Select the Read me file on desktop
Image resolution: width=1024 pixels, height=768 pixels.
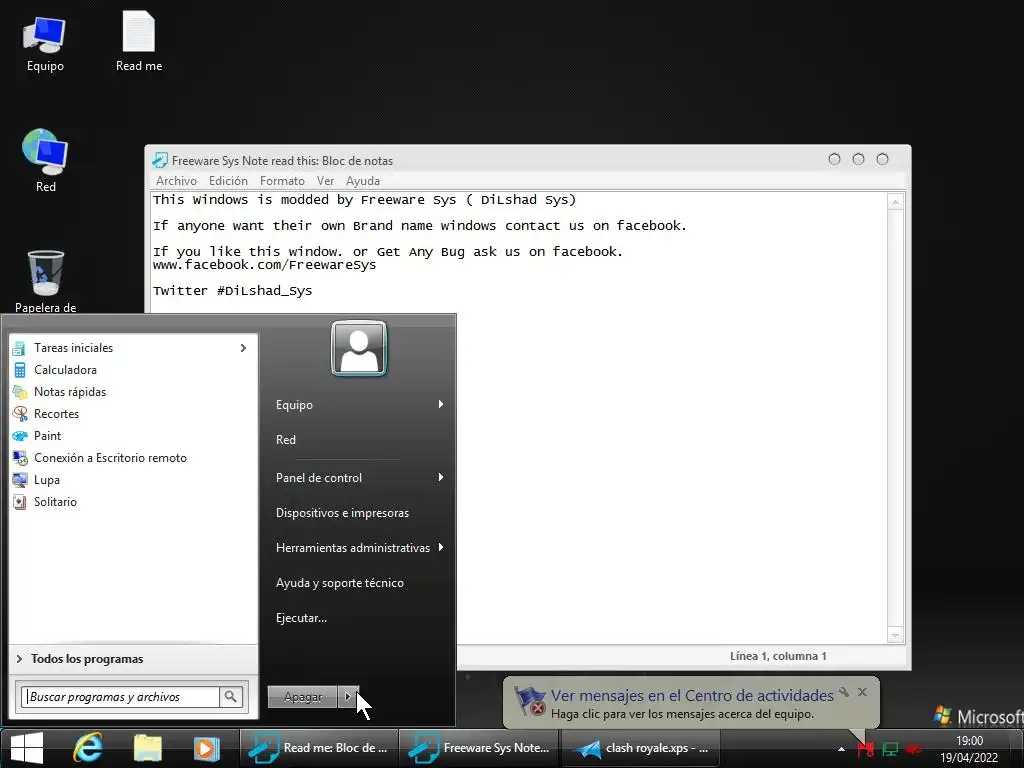click(138, 42)
